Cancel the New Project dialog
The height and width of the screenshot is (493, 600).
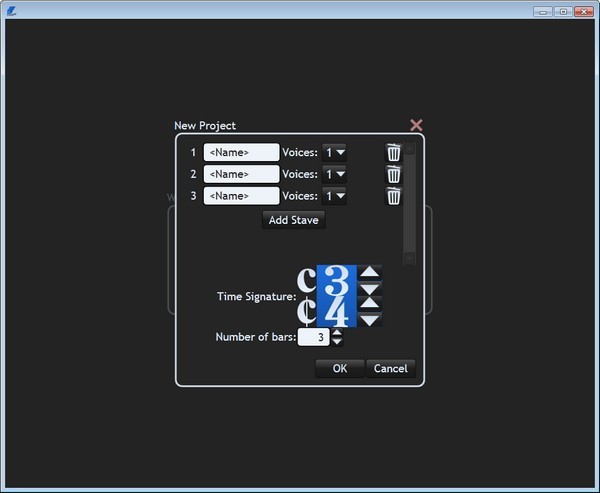(x=390, y=368)
